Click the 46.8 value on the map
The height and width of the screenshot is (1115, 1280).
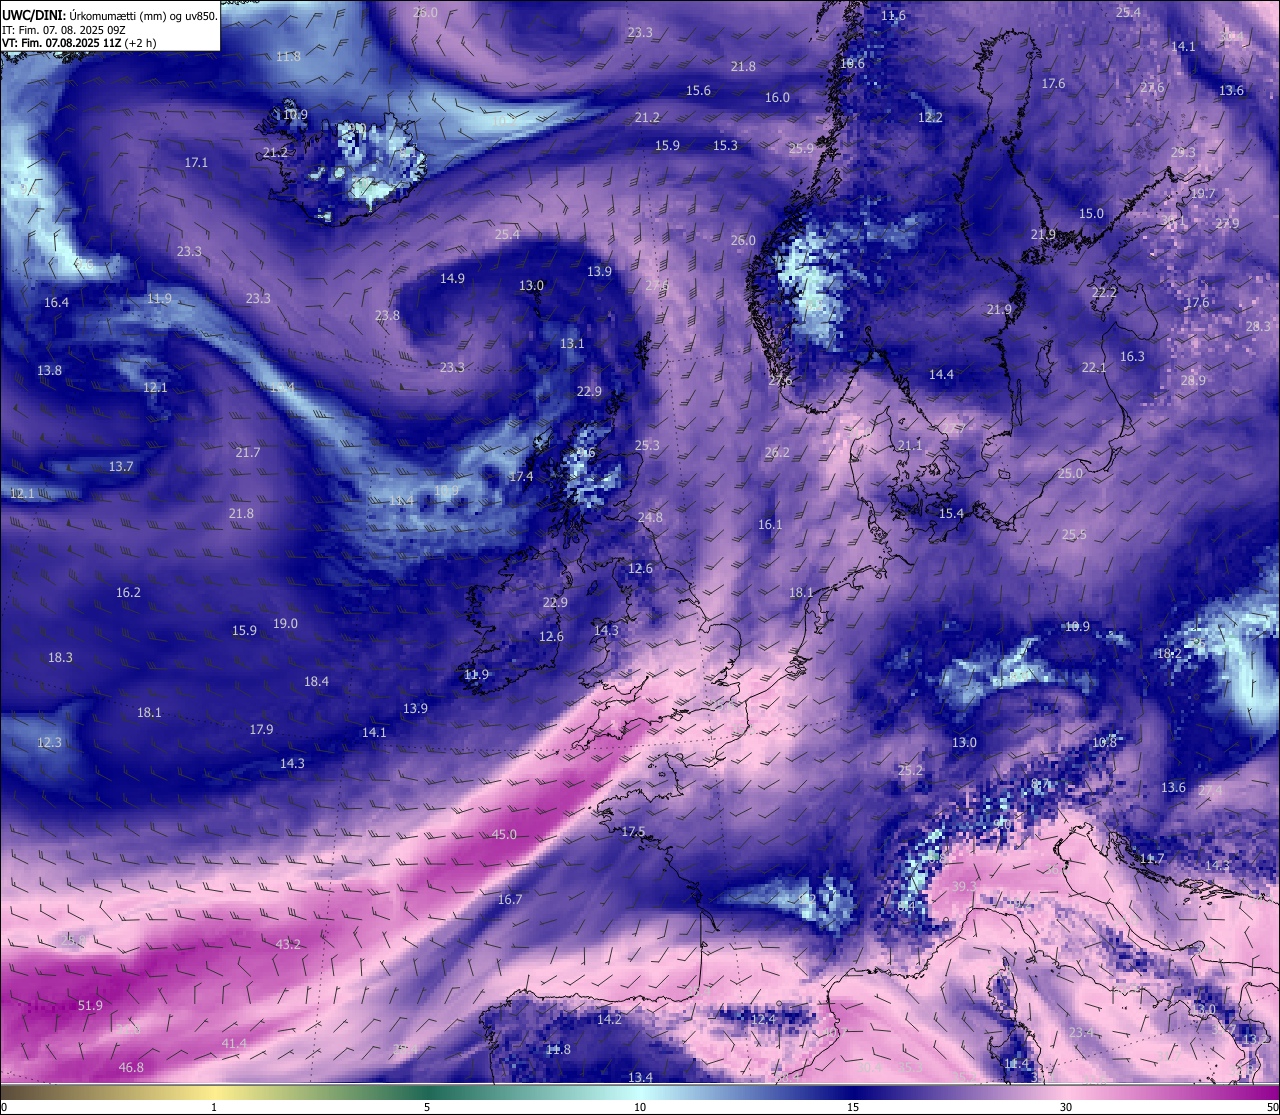click(131, 1068)
